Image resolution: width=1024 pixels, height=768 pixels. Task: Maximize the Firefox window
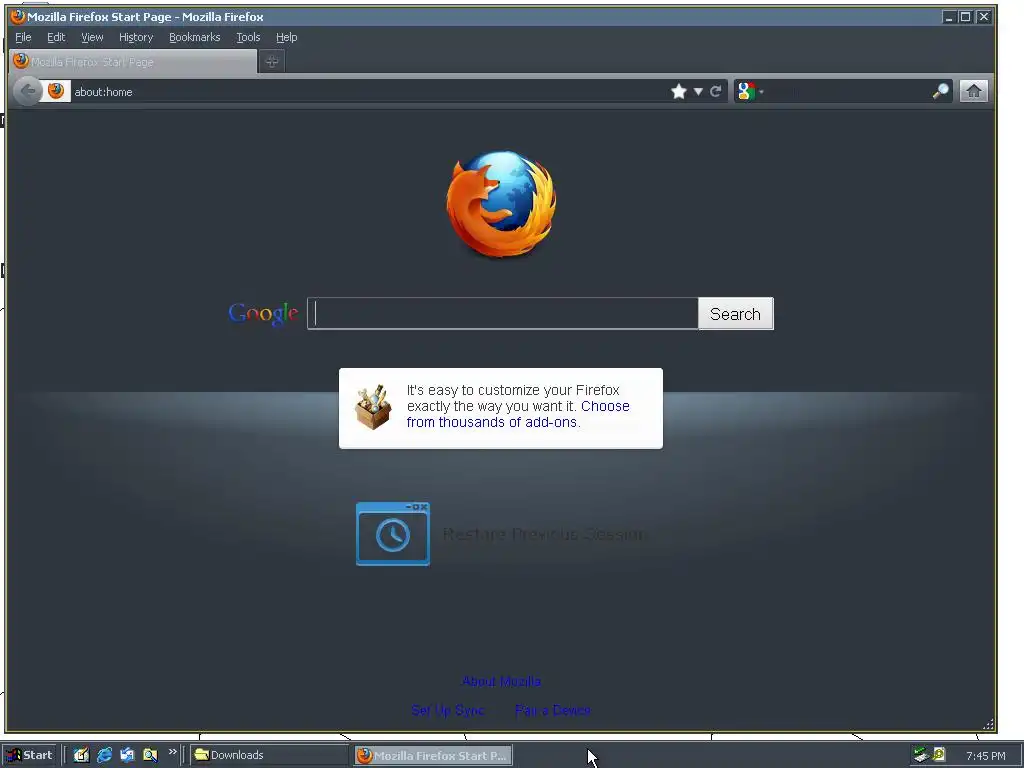965,17
